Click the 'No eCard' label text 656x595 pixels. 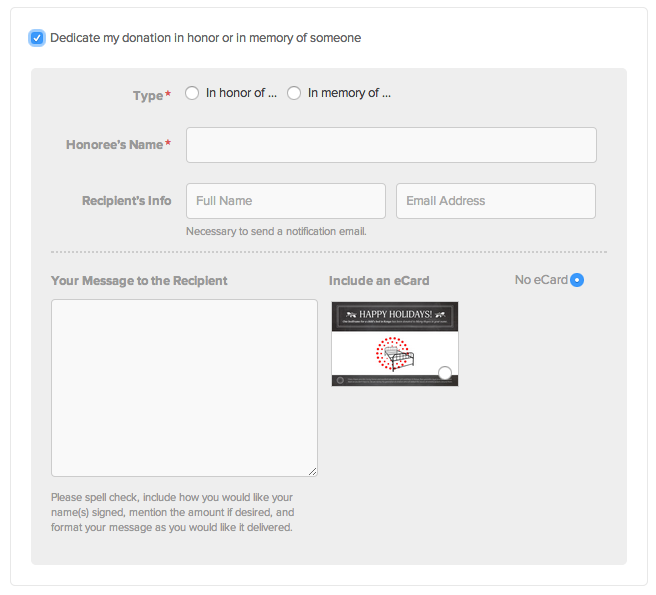541,280
